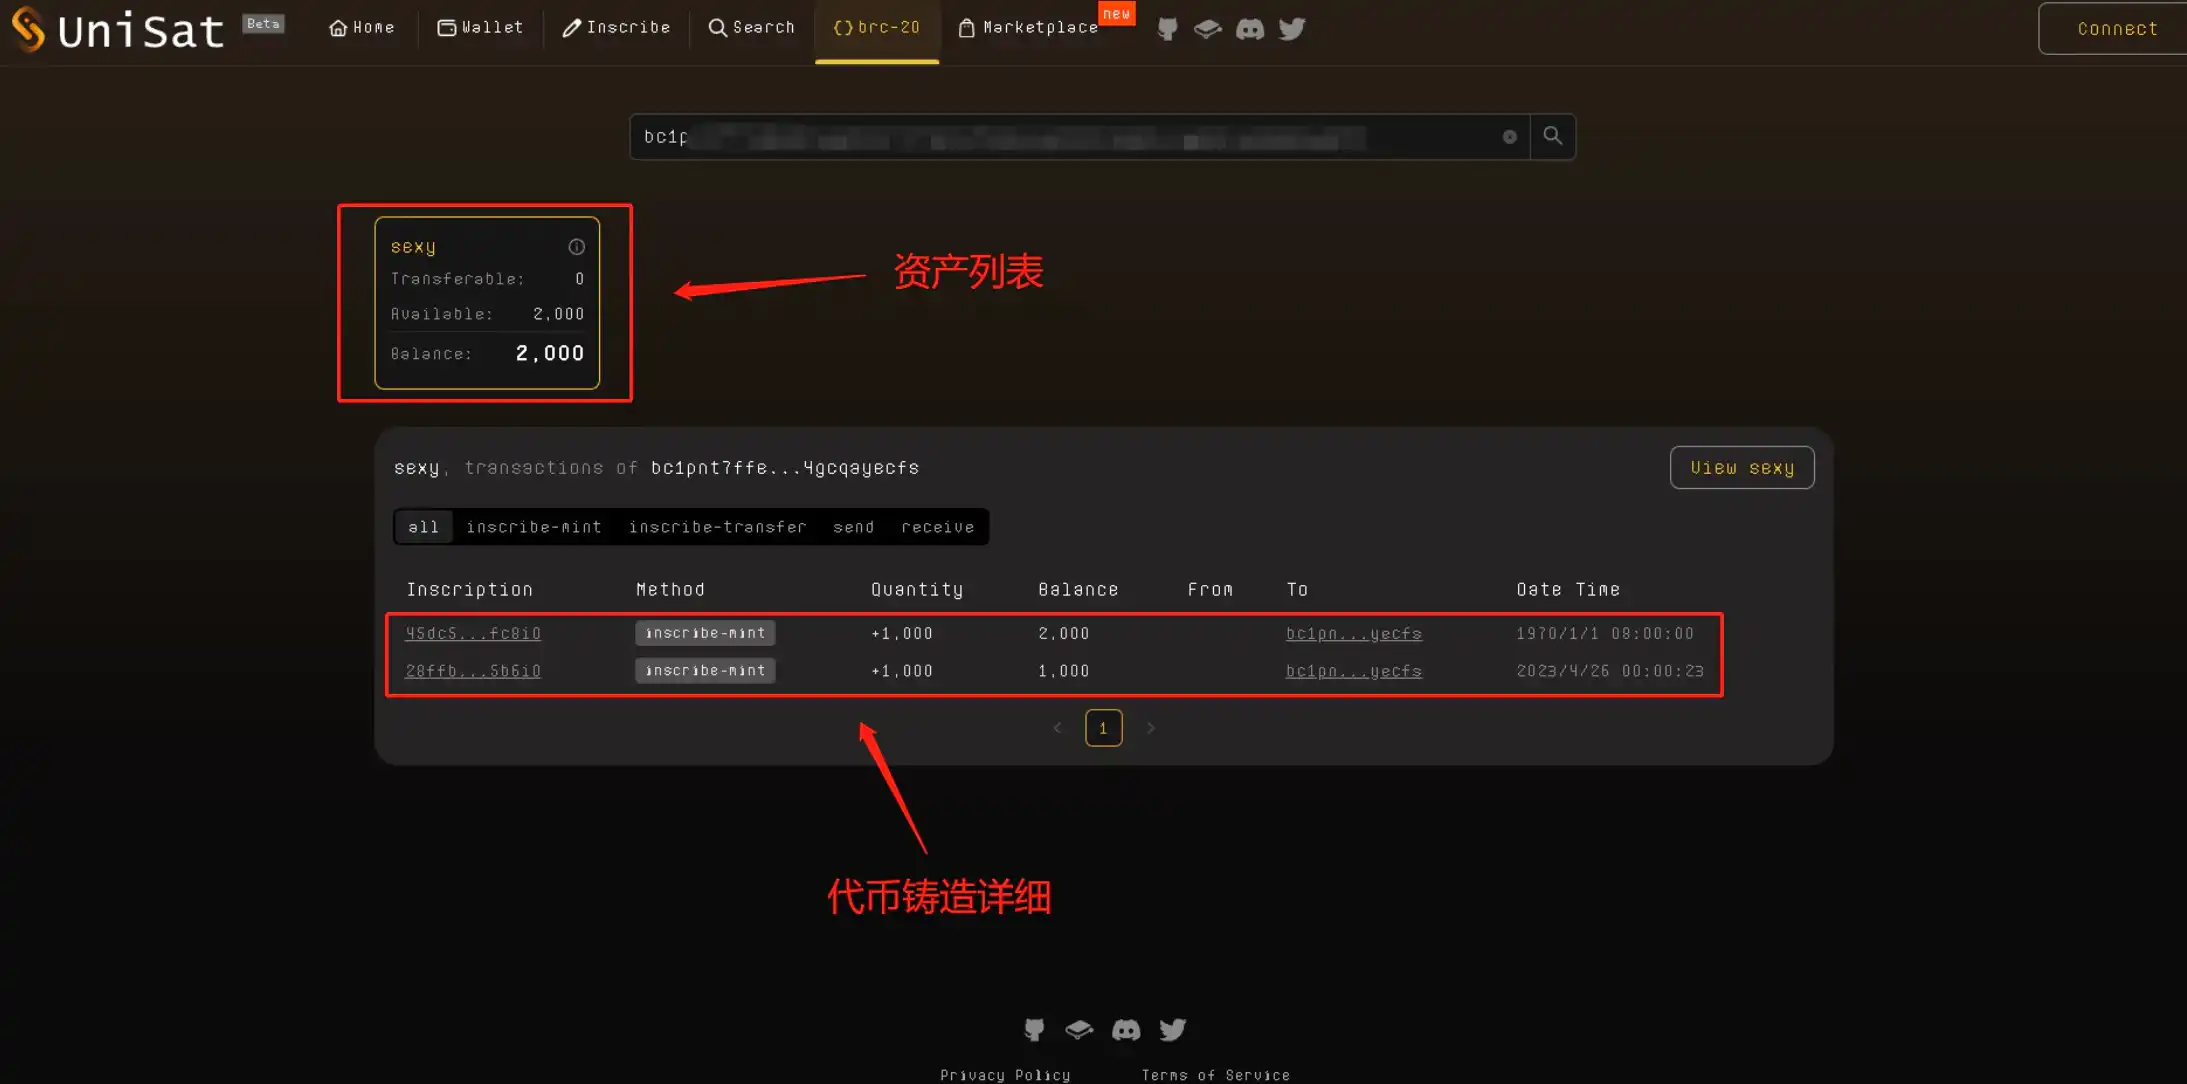The width and height of the screenshot is (2187, 1084).
Task: Open the Home section
Action: click(360, 27)
